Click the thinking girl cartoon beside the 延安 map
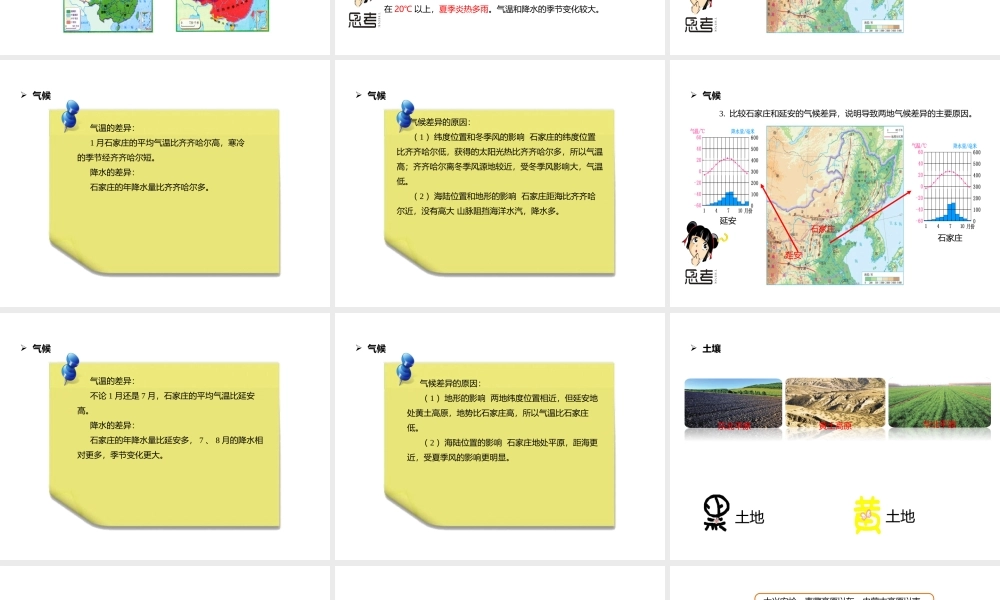The image size is (1000, 600). click(703, 243)
